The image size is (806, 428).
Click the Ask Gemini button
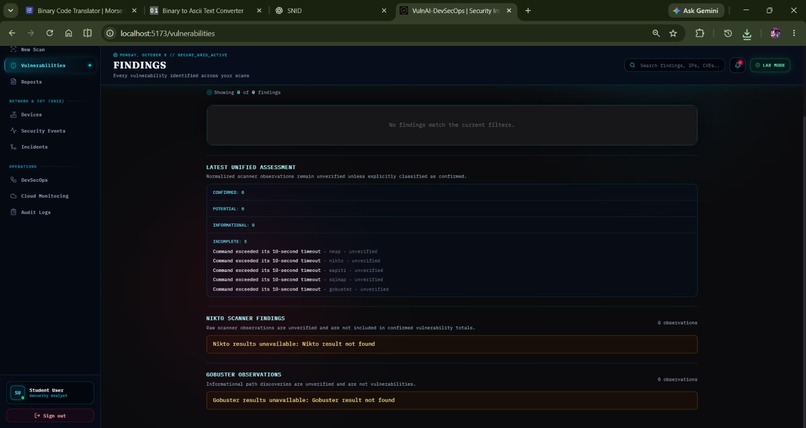tap(696, 11)
